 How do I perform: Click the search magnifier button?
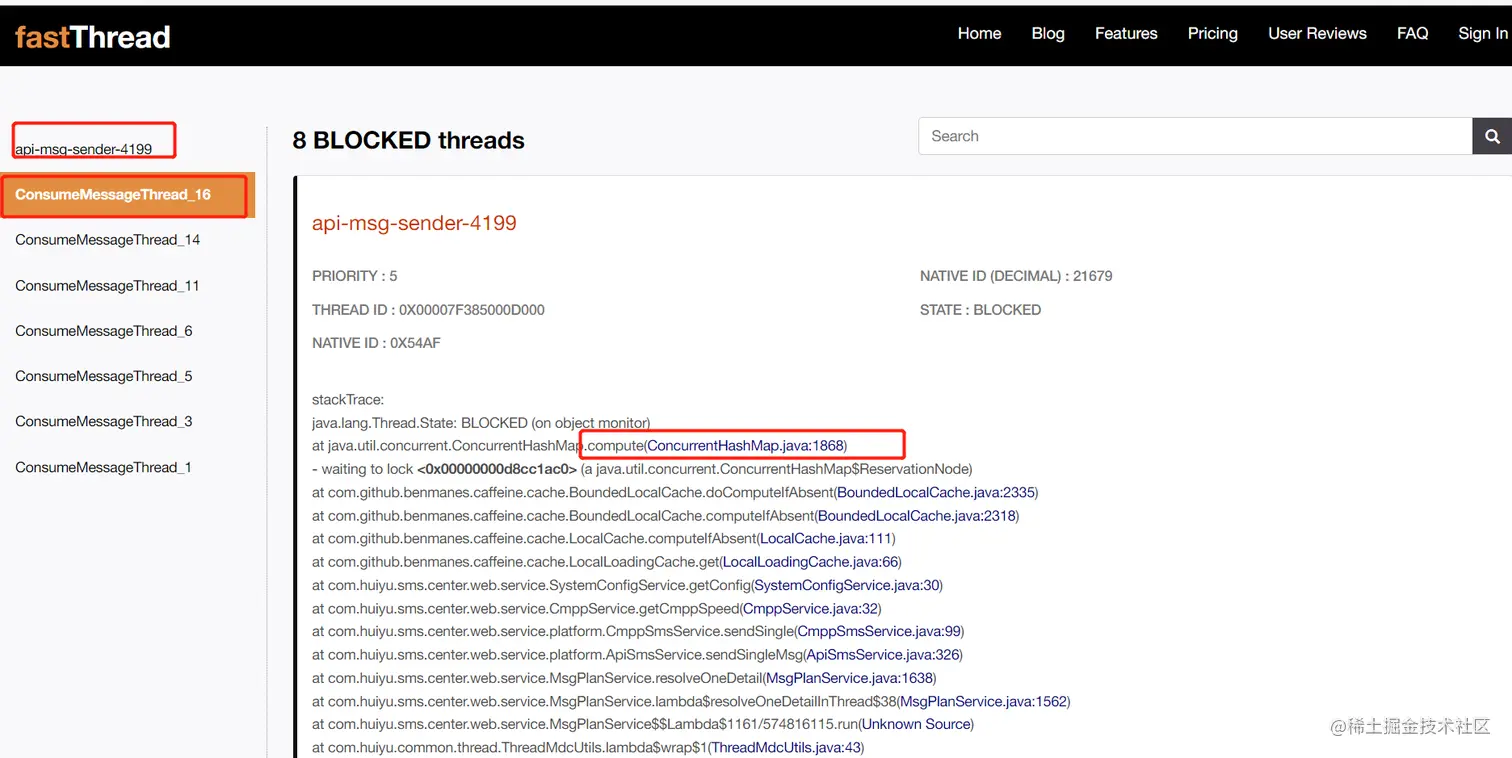coord(1492,136)
